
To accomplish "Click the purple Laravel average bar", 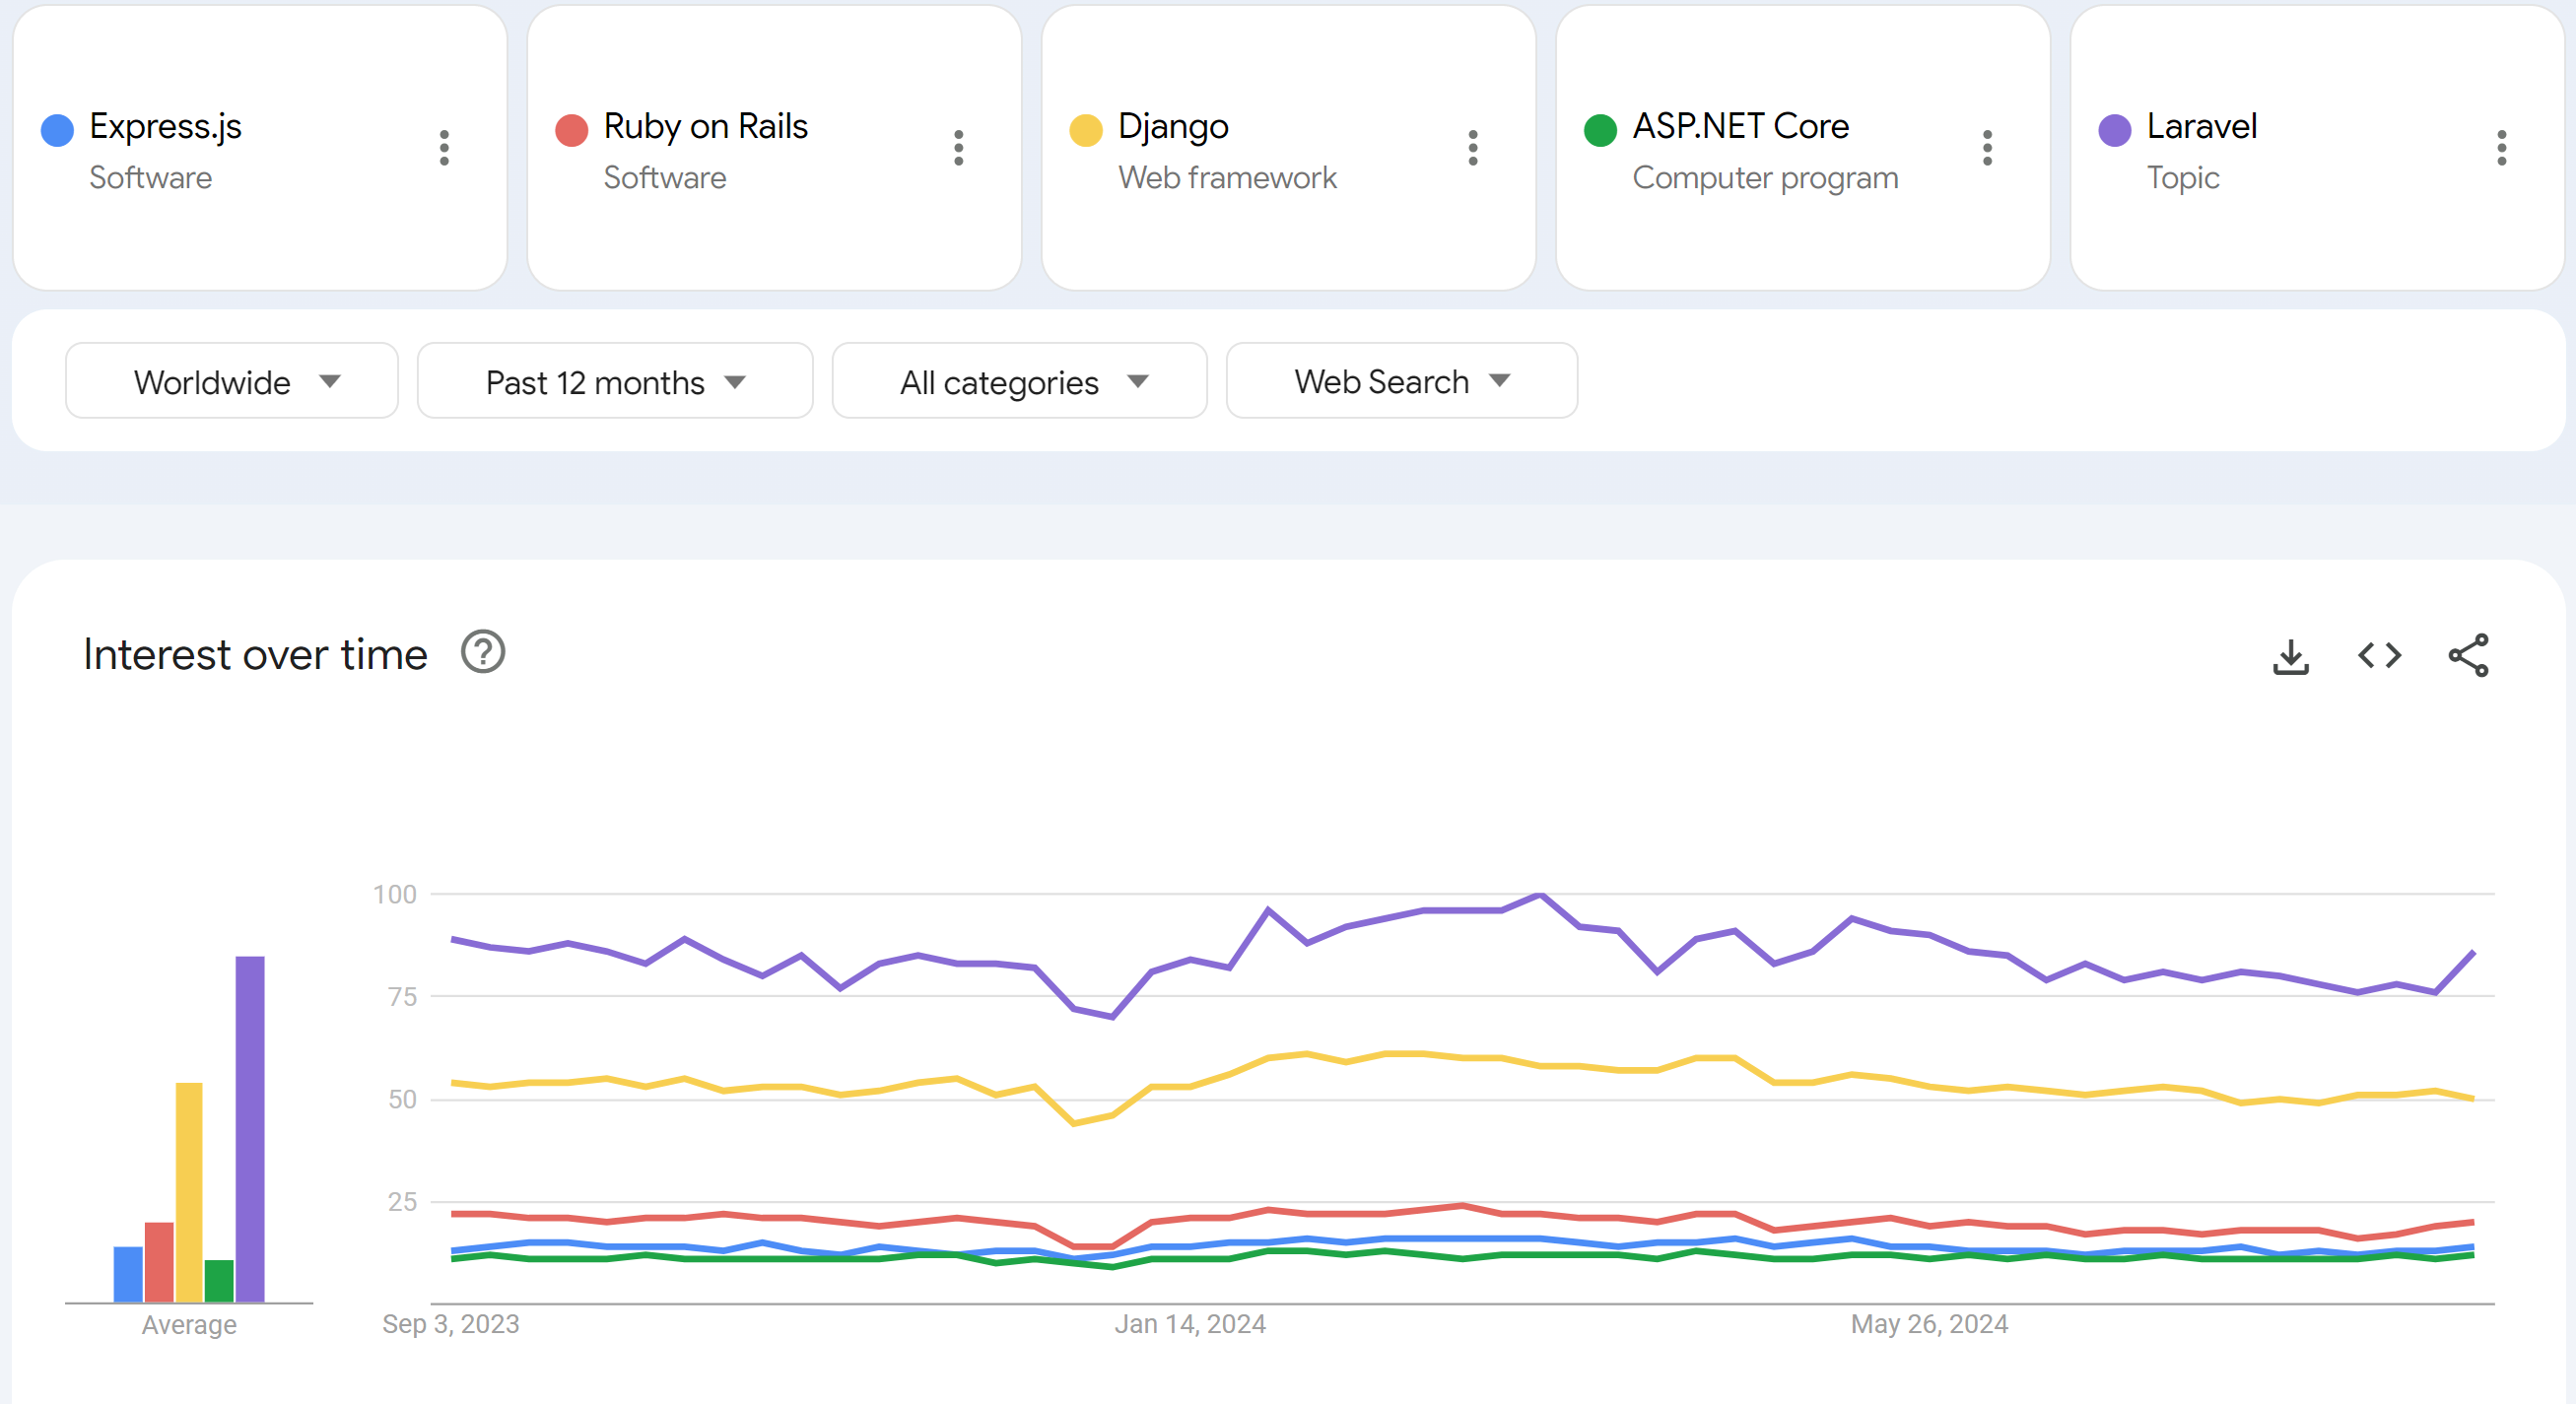I will pyautogui.click(x=250, y=1129).
